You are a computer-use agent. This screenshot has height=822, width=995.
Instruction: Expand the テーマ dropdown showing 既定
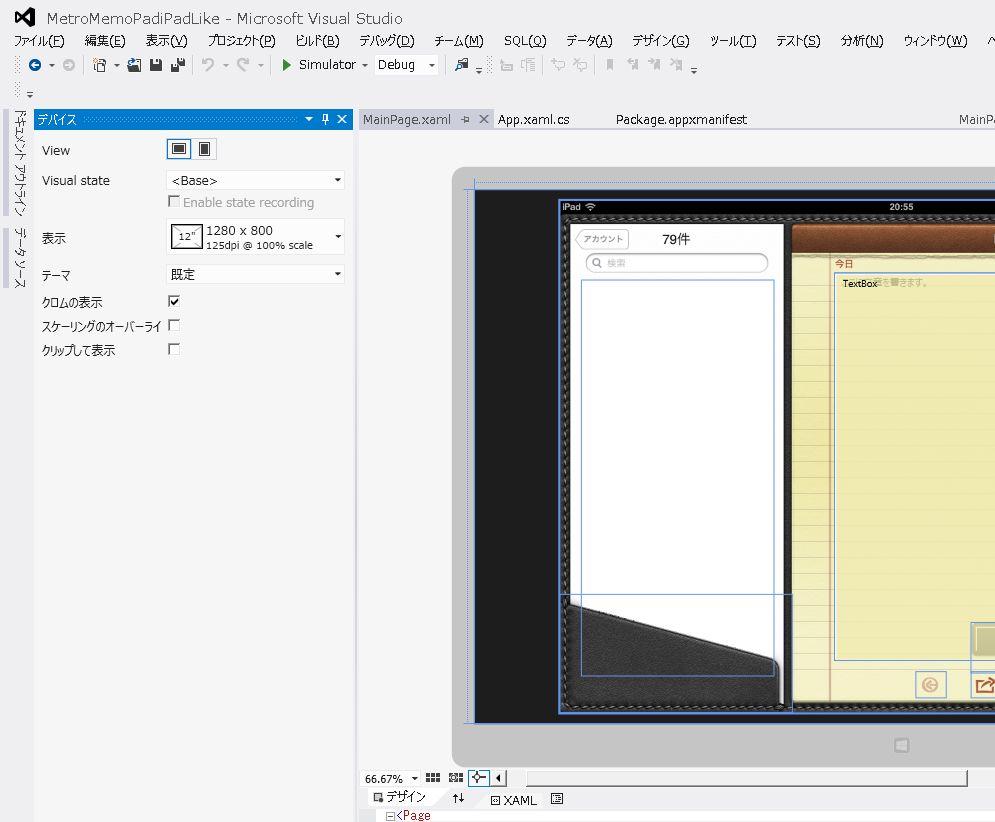point(255,274)
